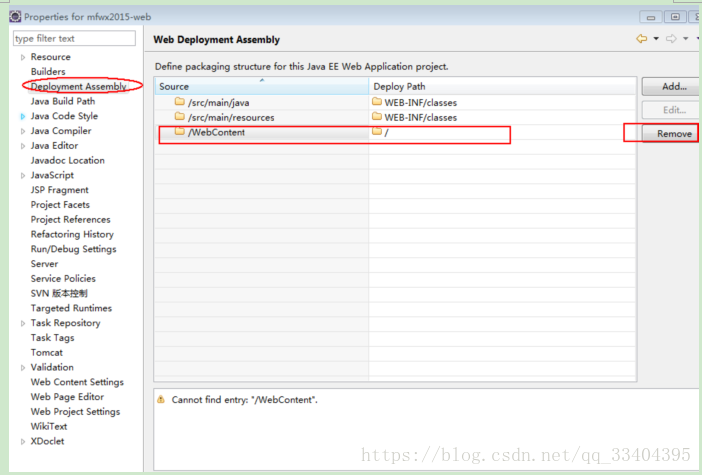Click the Edit... button
The height and width of the screenshot is (475, 702).
[671, 110]
